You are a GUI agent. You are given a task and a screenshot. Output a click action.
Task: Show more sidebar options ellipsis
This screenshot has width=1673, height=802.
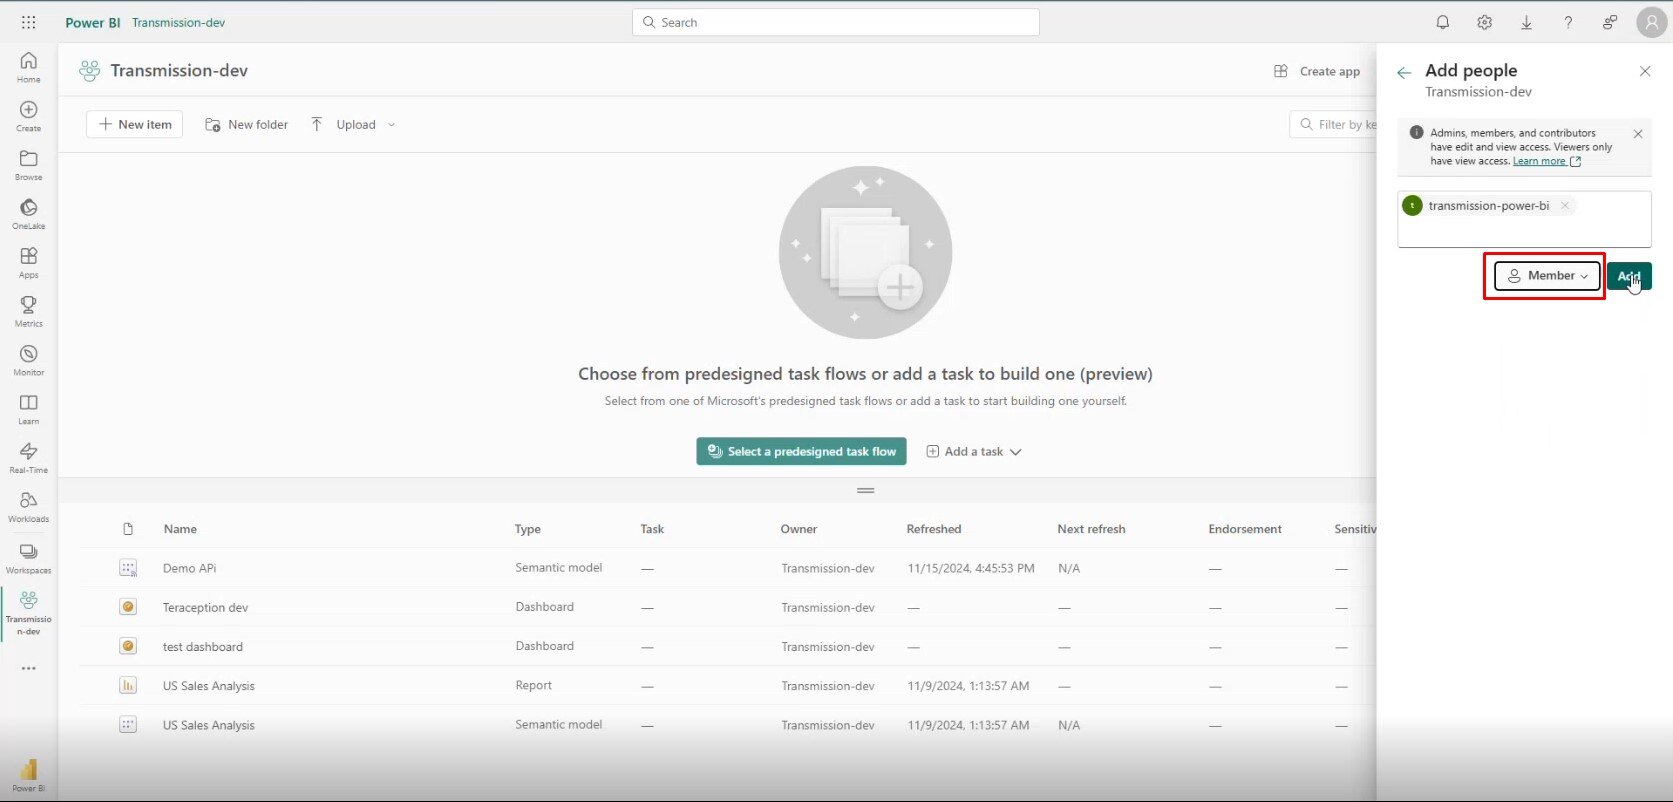point(28,668)
